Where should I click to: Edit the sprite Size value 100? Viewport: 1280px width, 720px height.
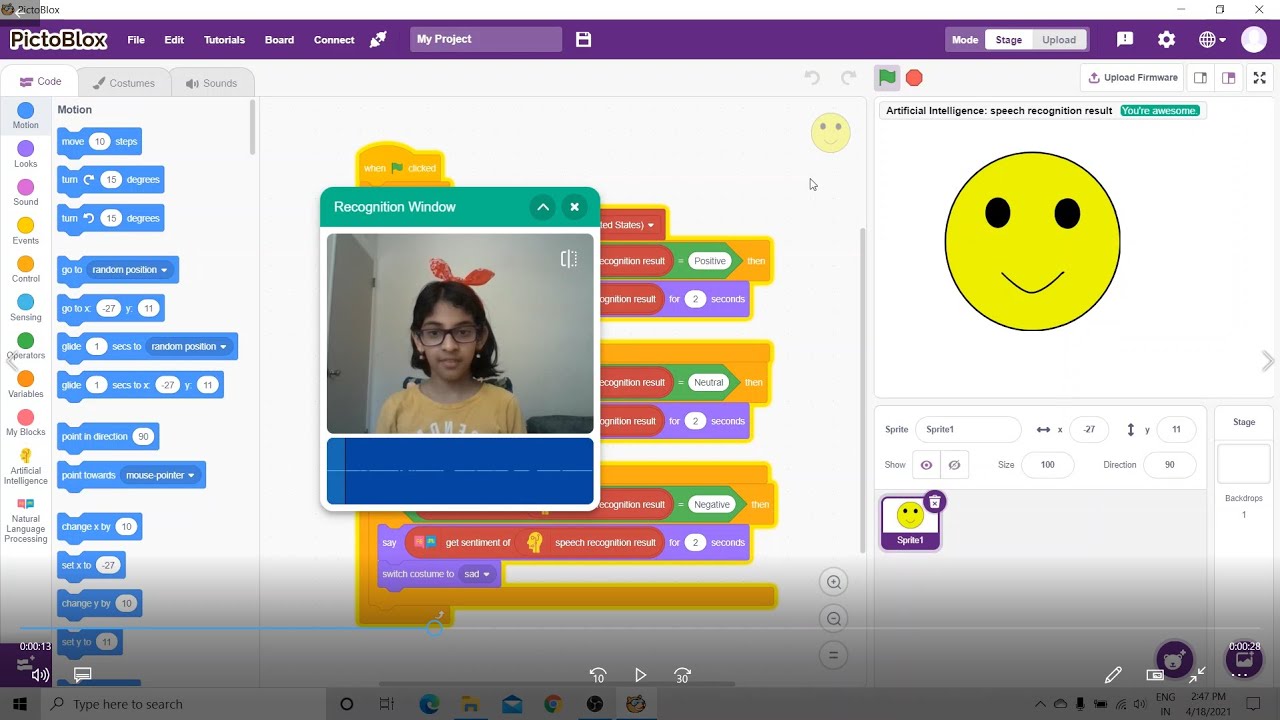tap(1047, 465)
